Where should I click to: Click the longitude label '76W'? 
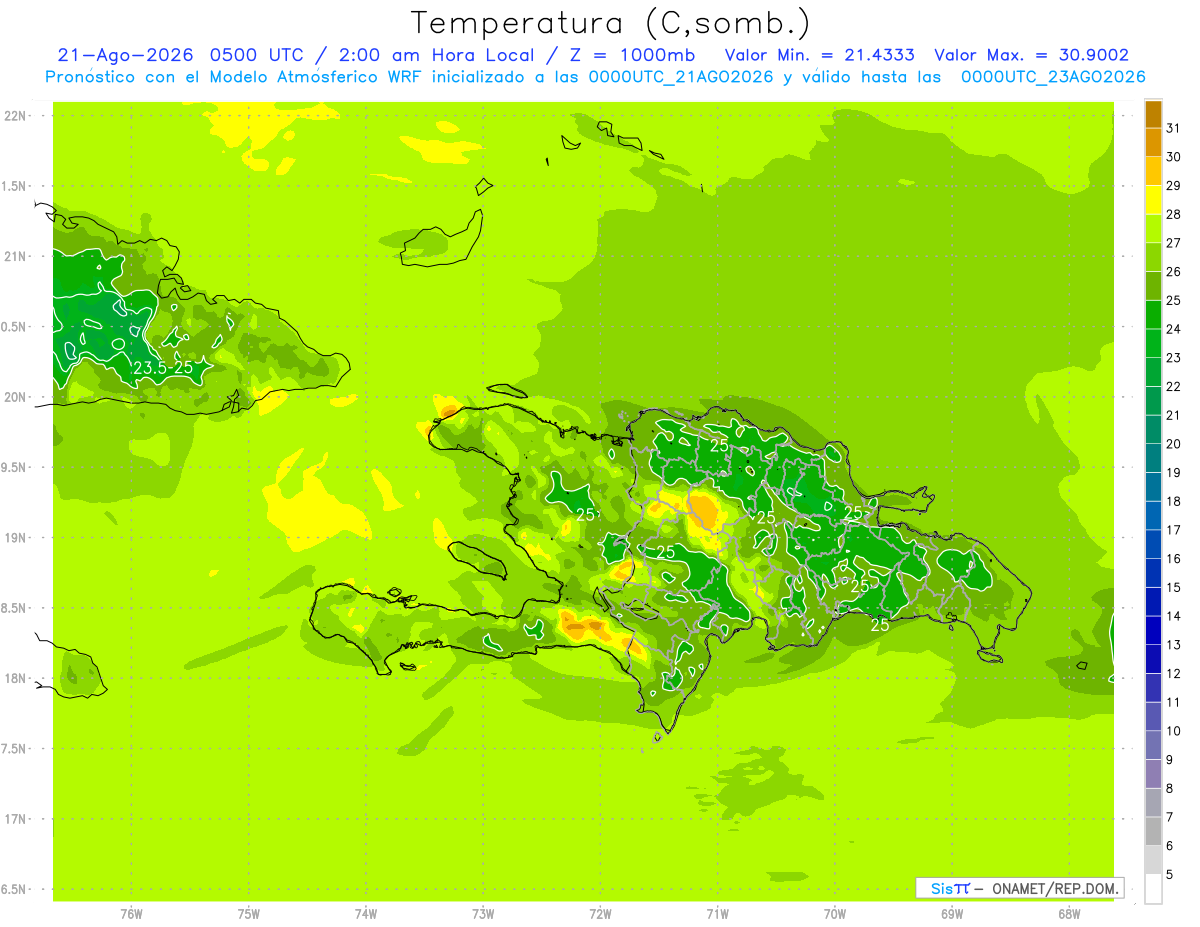(x=131, y=914)
